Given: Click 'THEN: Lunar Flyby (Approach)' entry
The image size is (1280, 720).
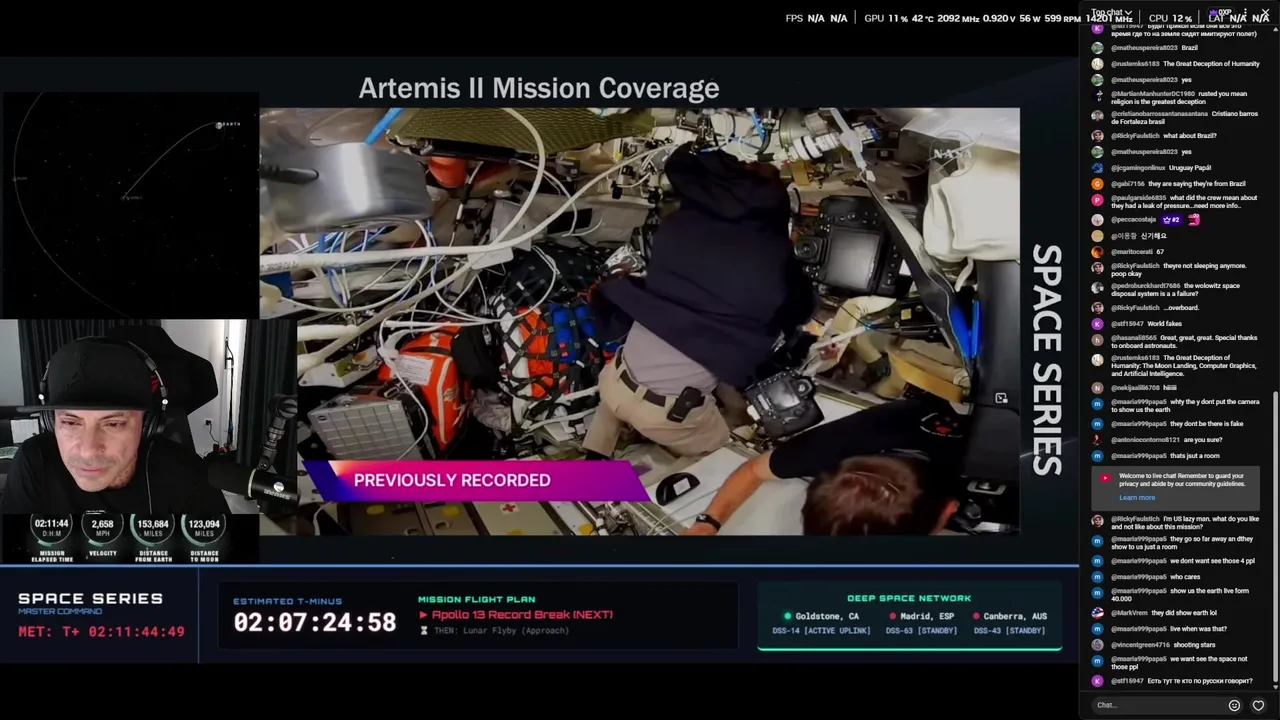Looking at the screenshot, I should (x=494, y=631).
